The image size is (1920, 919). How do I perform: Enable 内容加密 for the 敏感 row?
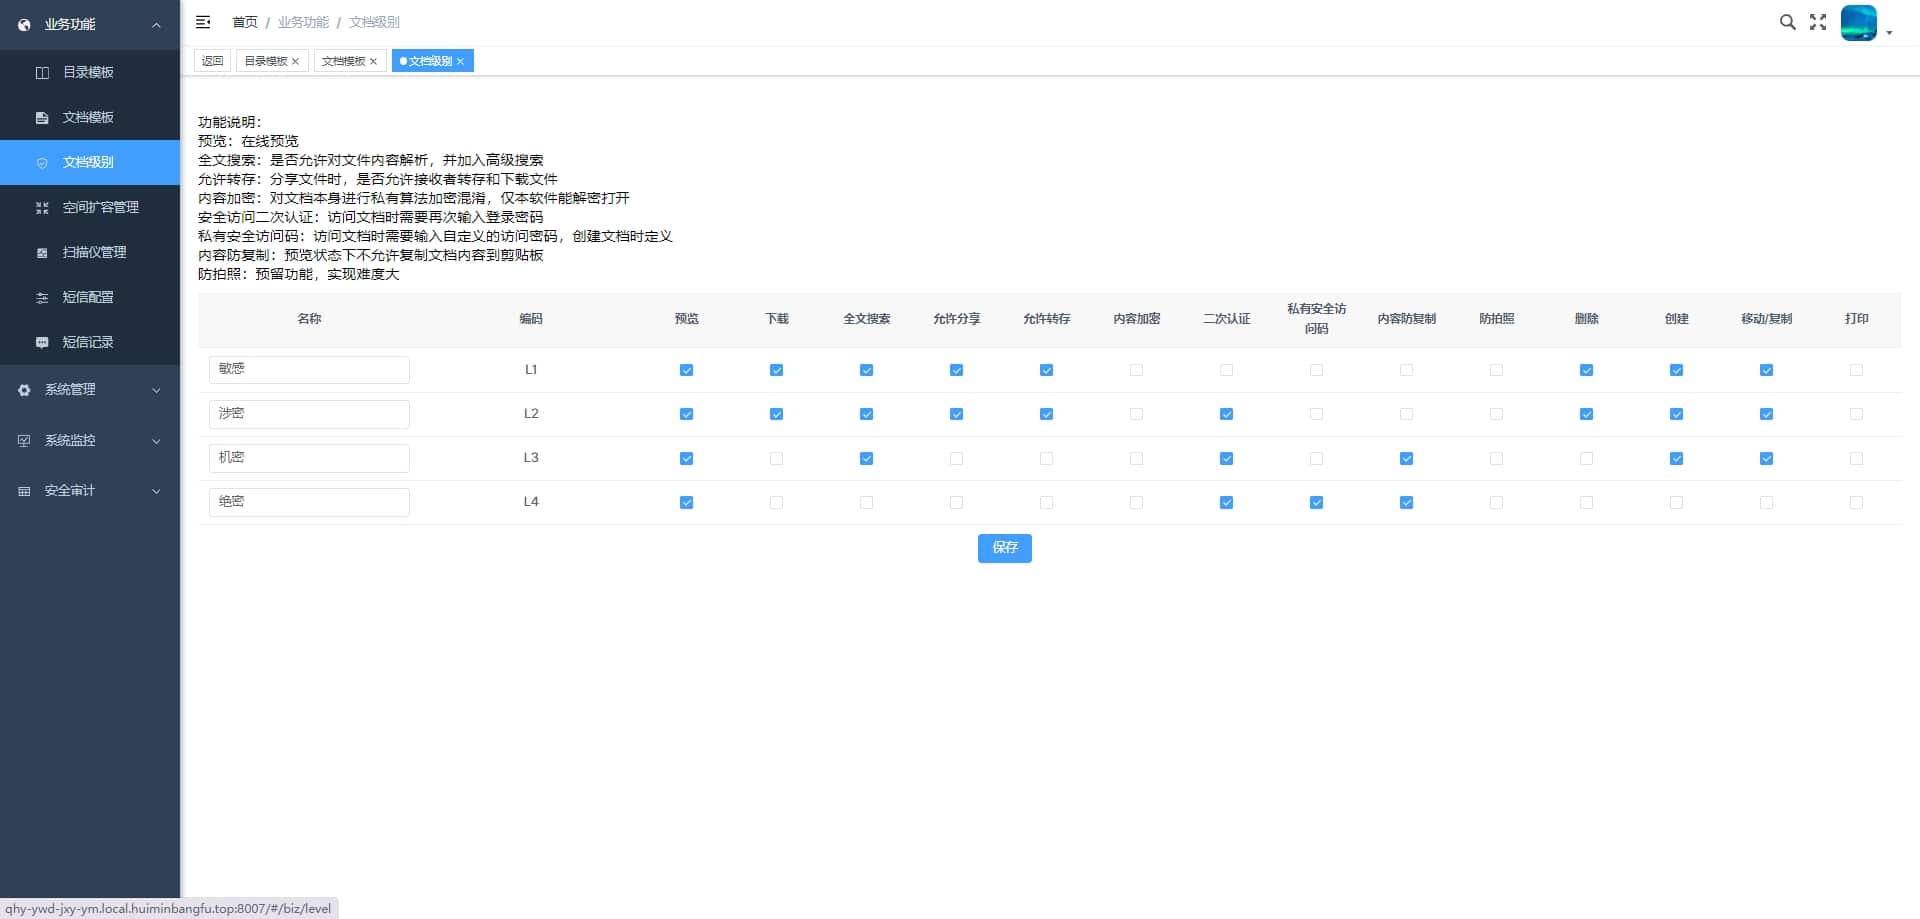(x=1136, y=370)
